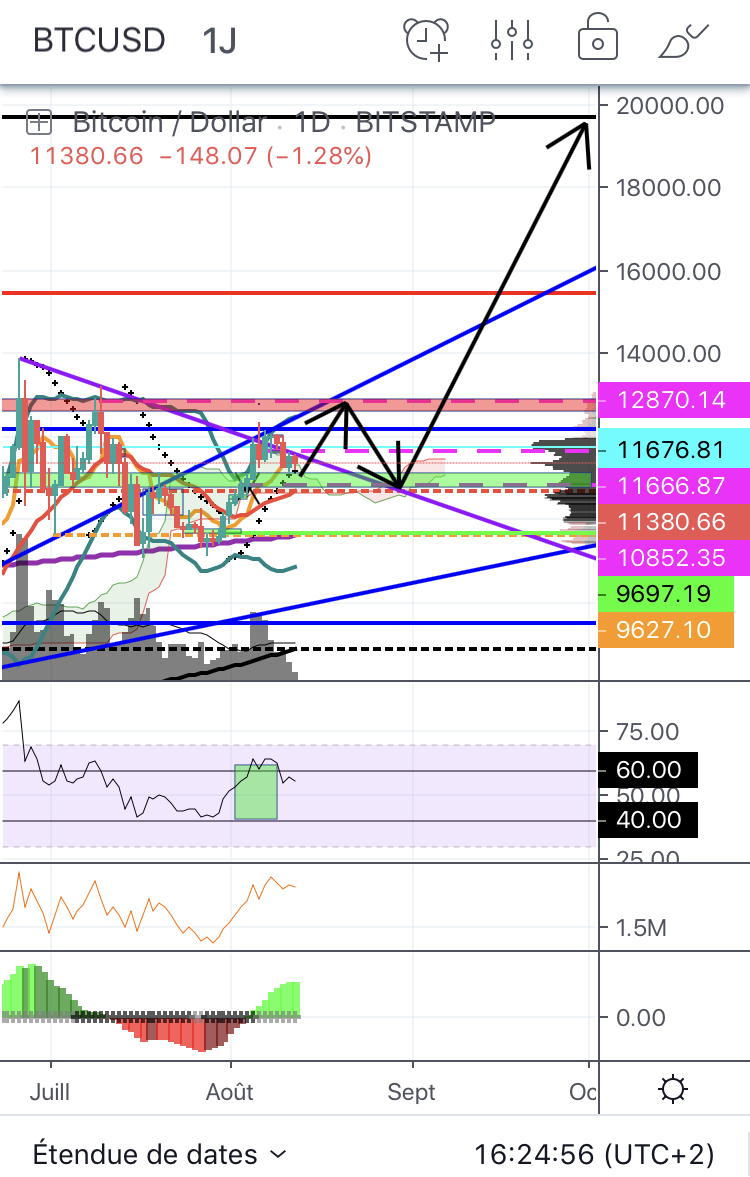Change the 1J timeframe interval
Viewport: 750px width, 1177px height.
click(x=219, y=41)
